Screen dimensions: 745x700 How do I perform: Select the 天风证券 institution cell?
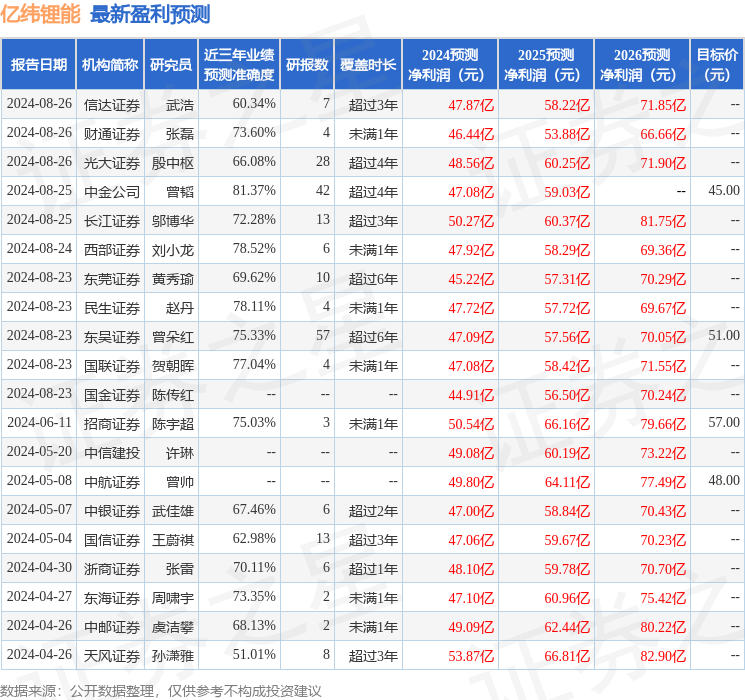click(112, 656)
